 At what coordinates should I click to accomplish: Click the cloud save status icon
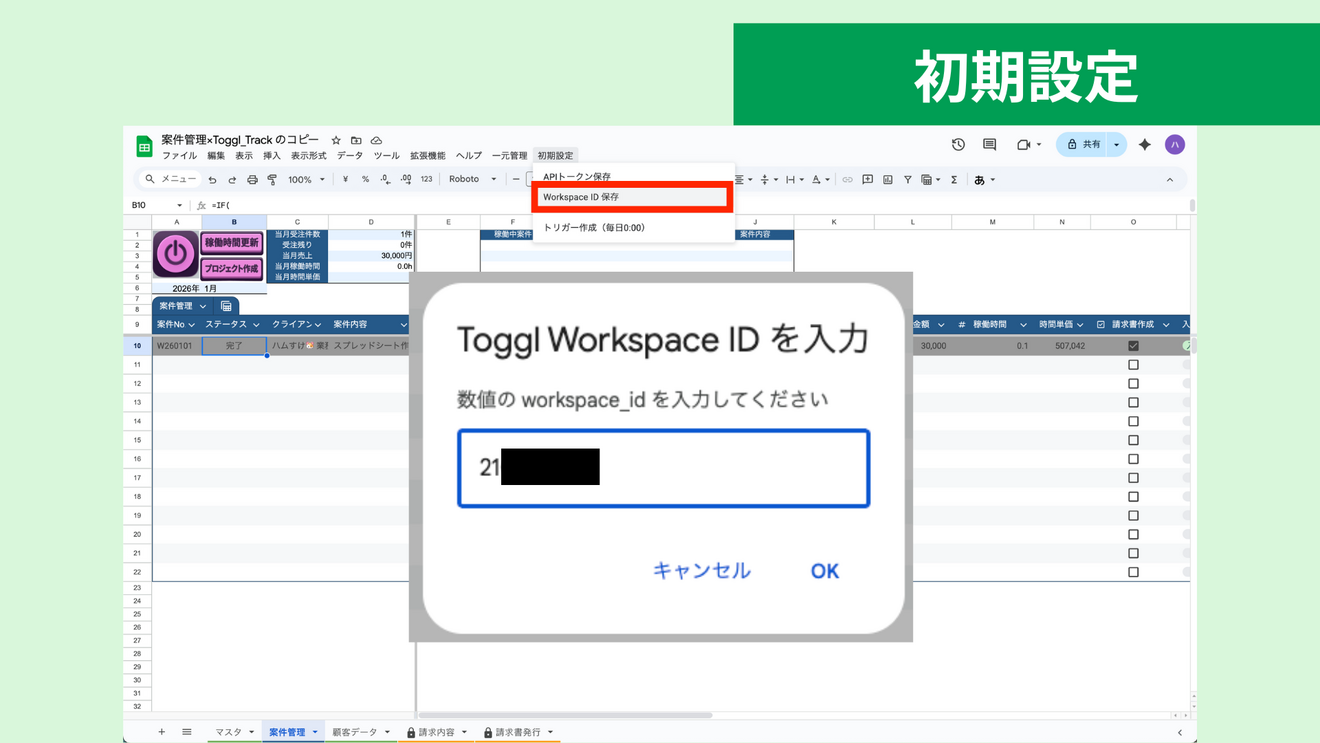coord(376,141)
